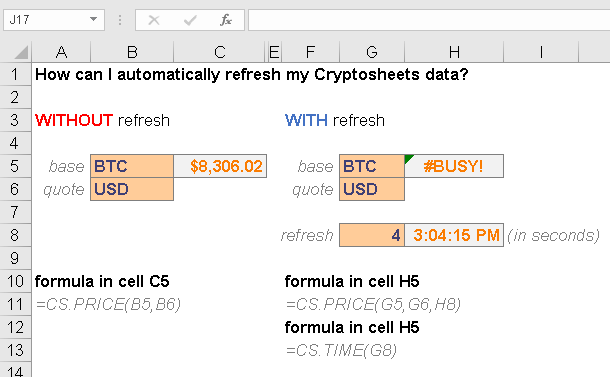Select row 6 header
The image size is (610, 377).
pos(15,189)
